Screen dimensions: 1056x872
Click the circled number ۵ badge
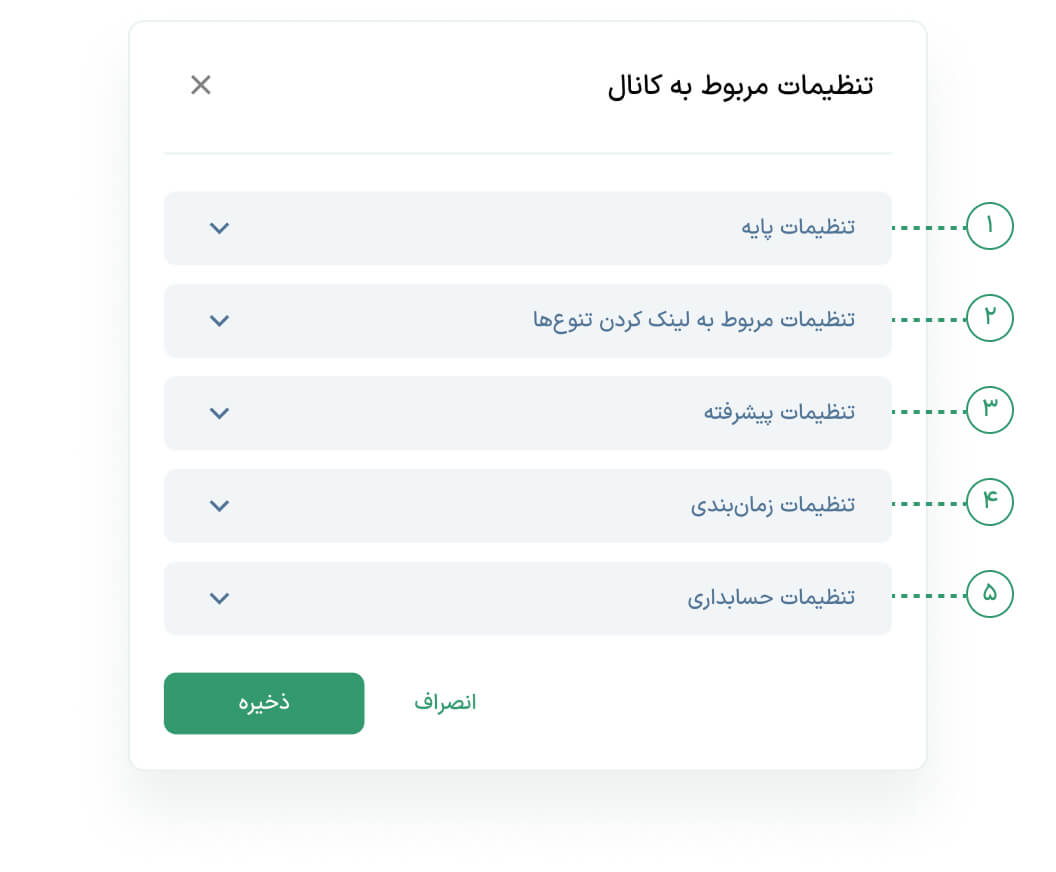(x=990, y=595)
